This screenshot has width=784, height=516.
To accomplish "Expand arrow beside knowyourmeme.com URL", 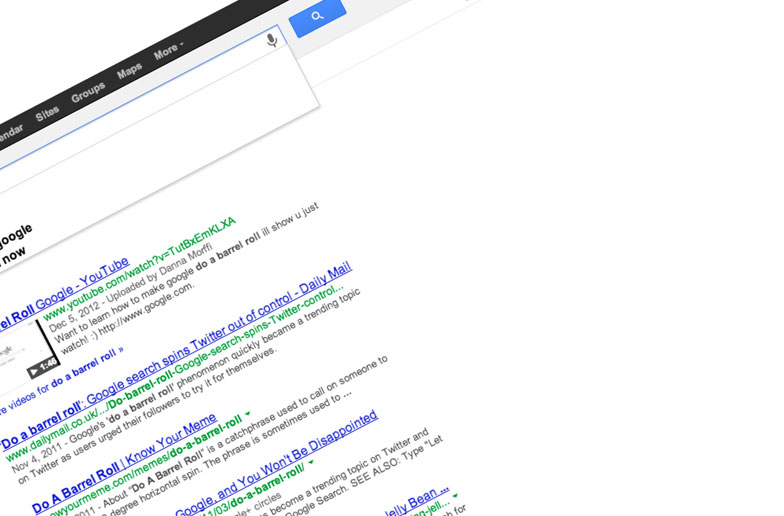I will [x=247, y=414].
